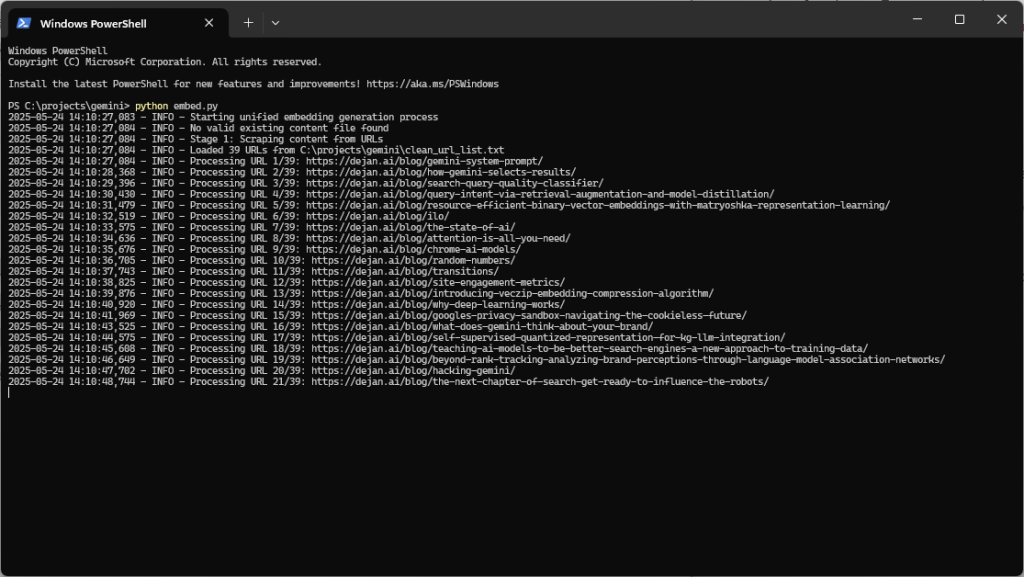Click the timestamp '2025-05-24 14:10:27,083'

[72, 117]
